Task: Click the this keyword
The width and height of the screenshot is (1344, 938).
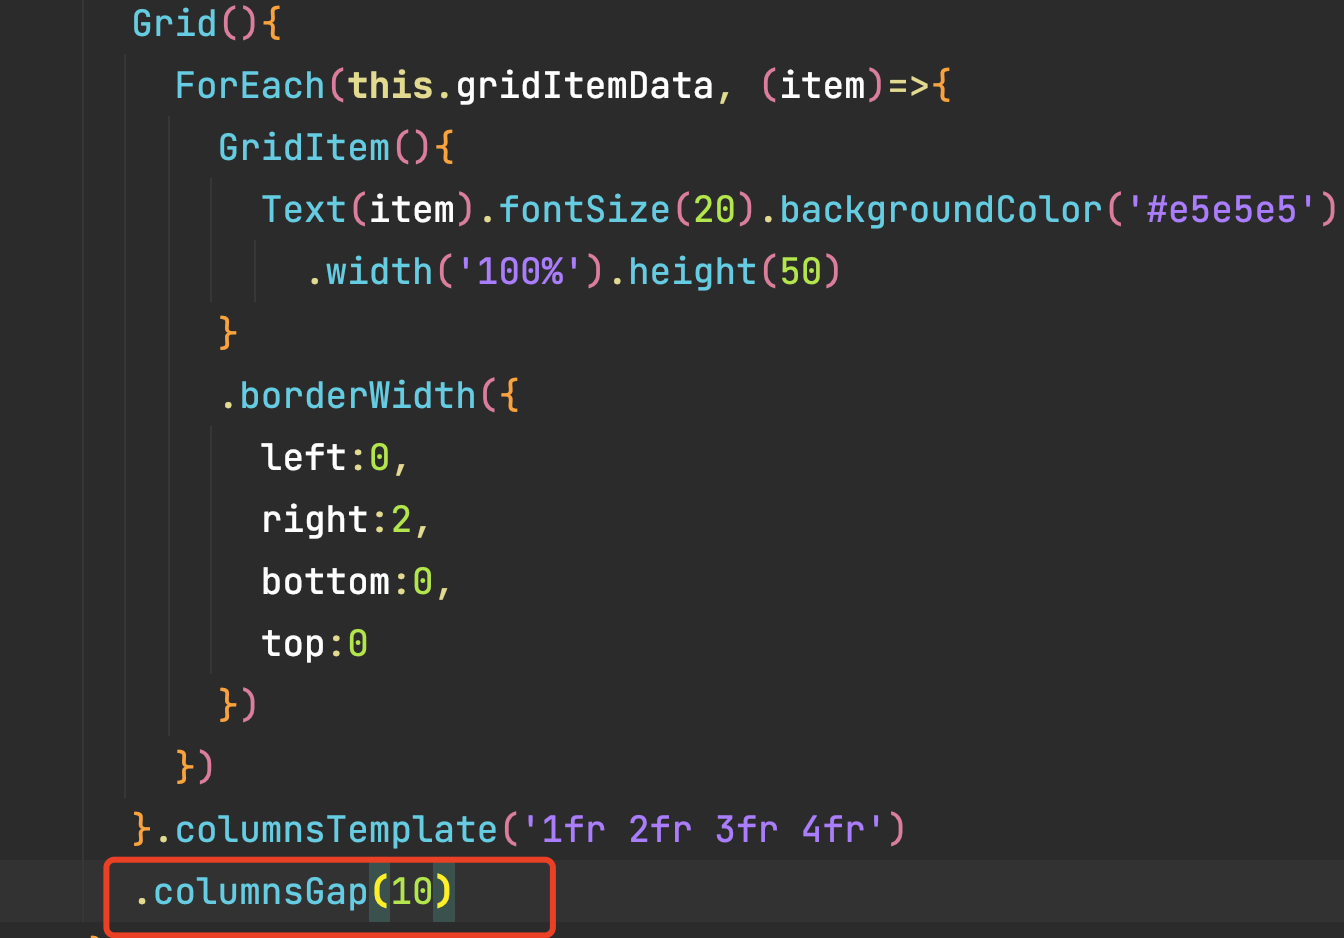Action: click(x=390, y=85)
